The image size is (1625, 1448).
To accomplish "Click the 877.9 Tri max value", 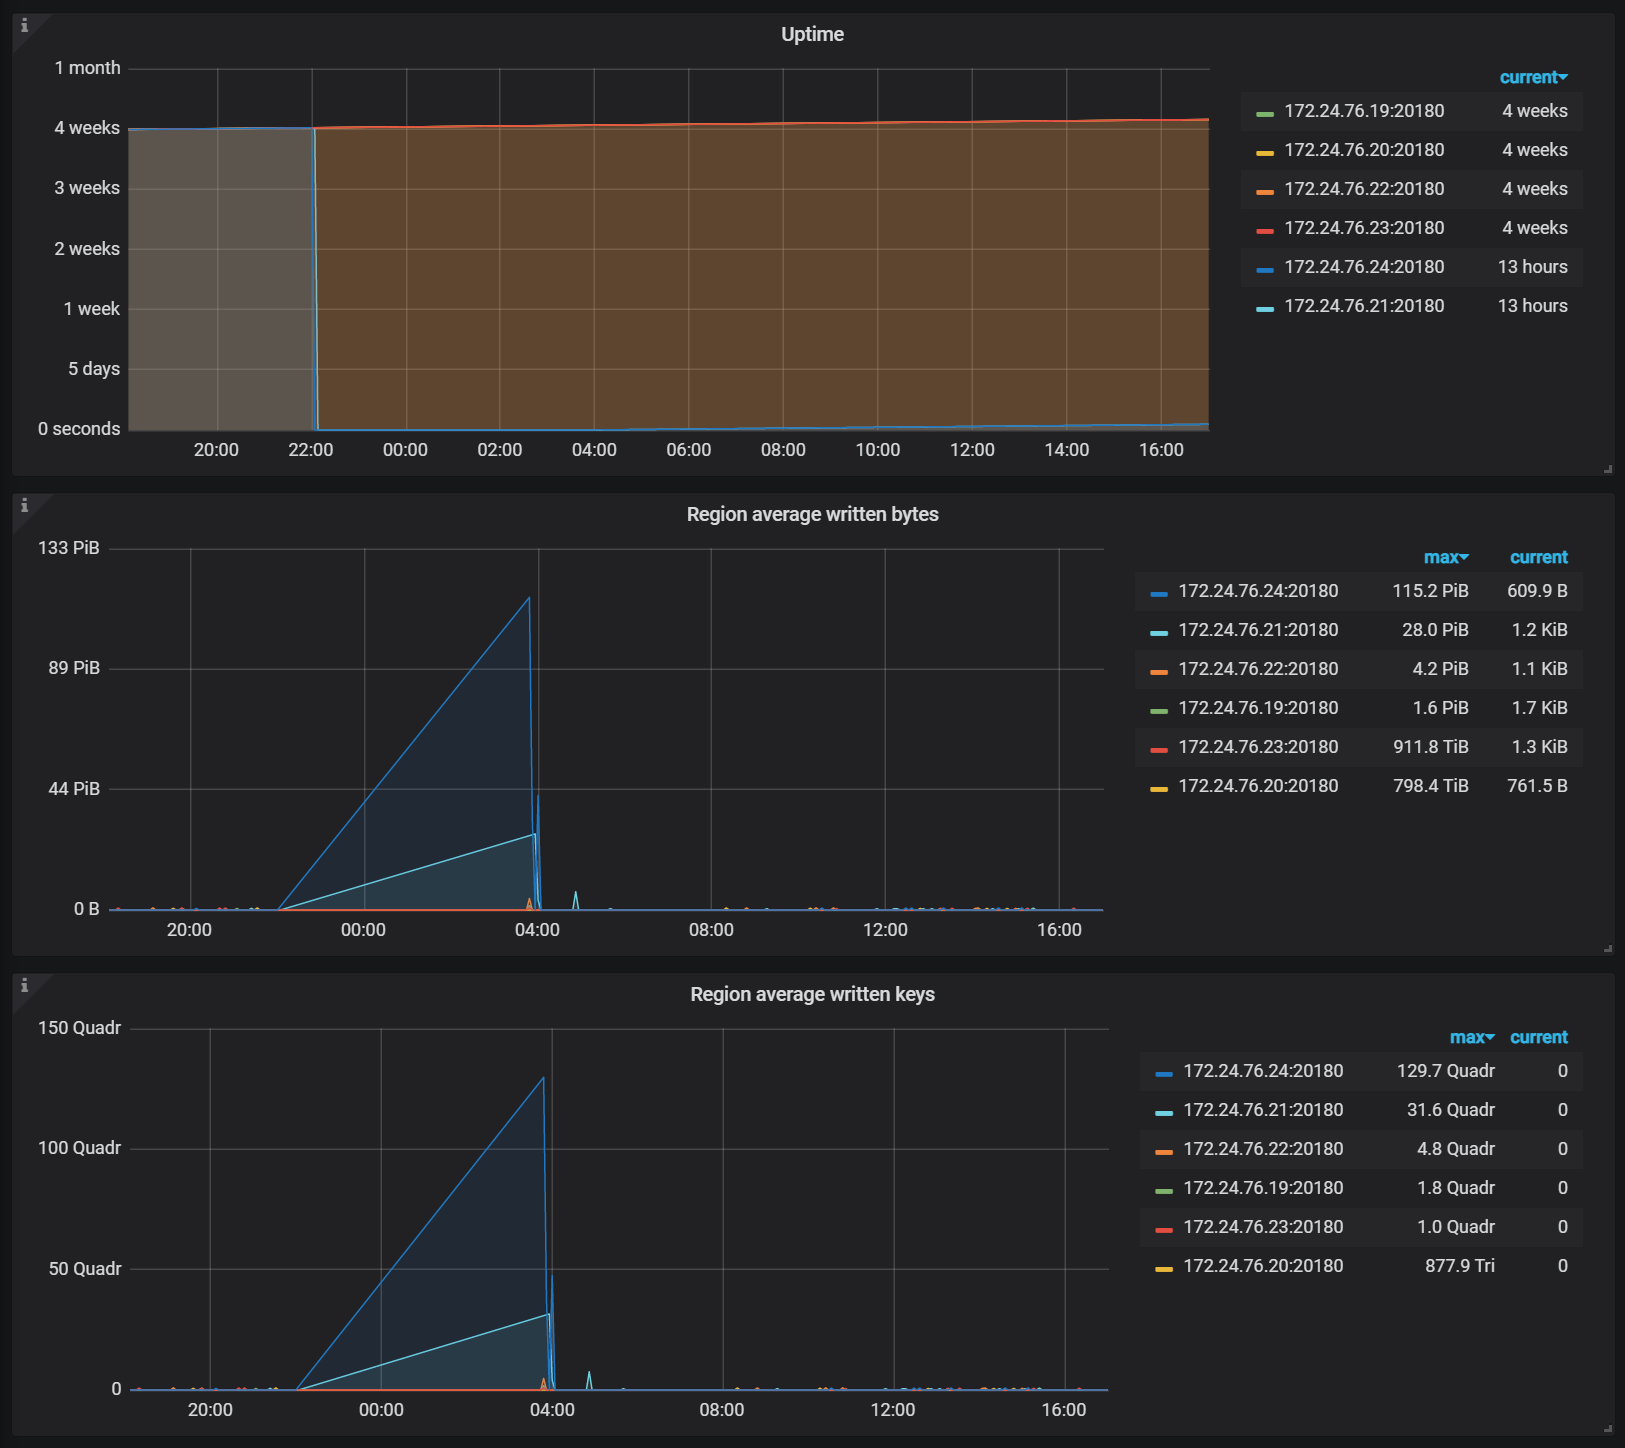I will click(x=1459, y=1266).
